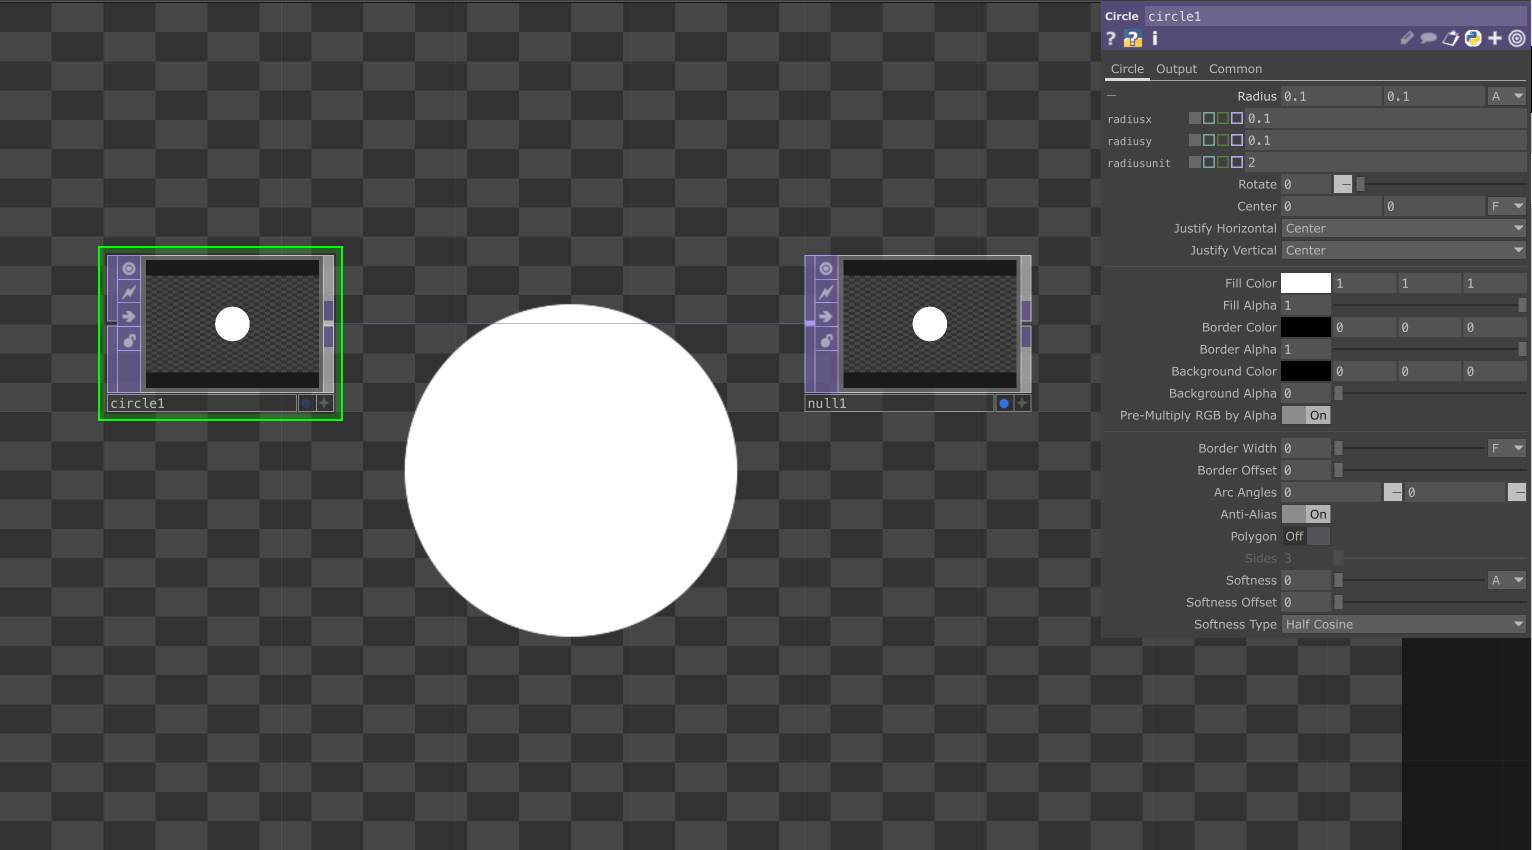The image size is (1532, 850).
Task: Open Softness Type Half Cosine dropdown
Action: [1404, 624]
